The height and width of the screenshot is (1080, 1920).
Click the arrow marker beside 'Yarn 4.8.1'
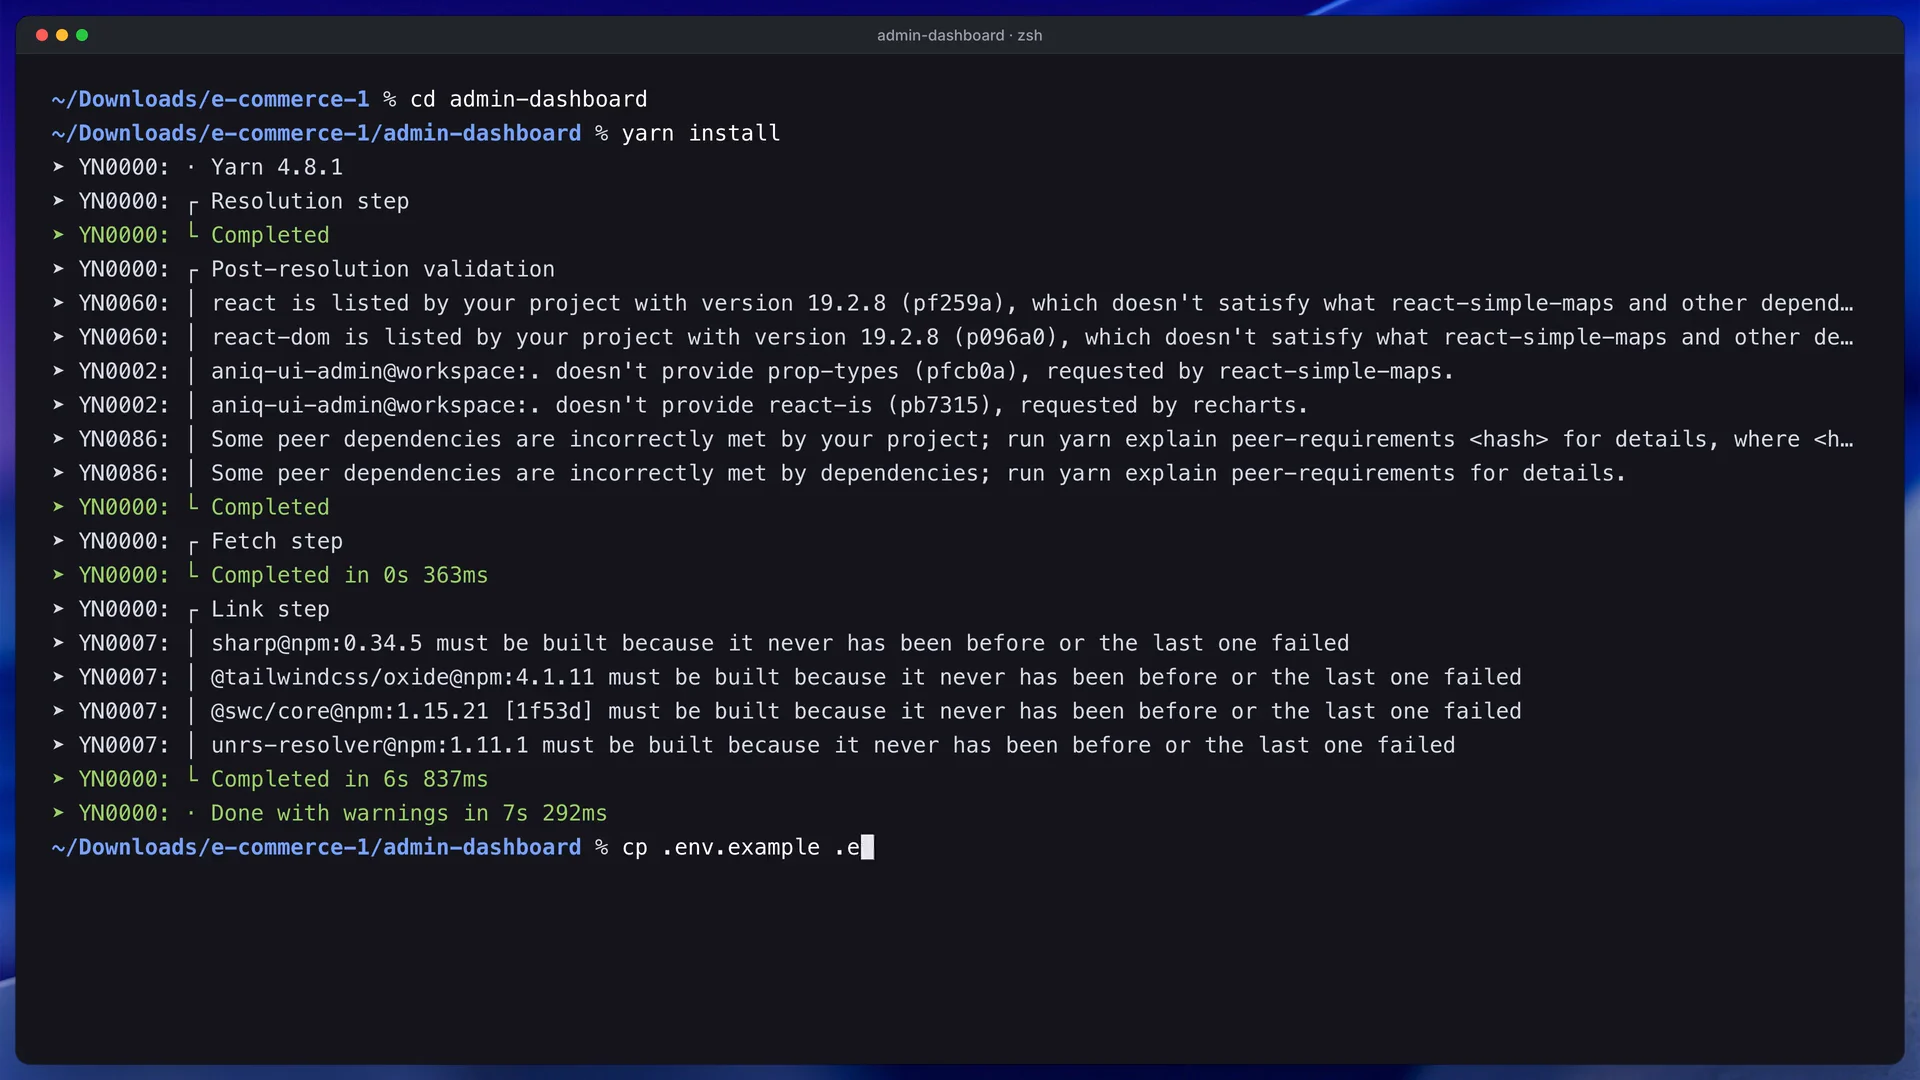[58, 167]
